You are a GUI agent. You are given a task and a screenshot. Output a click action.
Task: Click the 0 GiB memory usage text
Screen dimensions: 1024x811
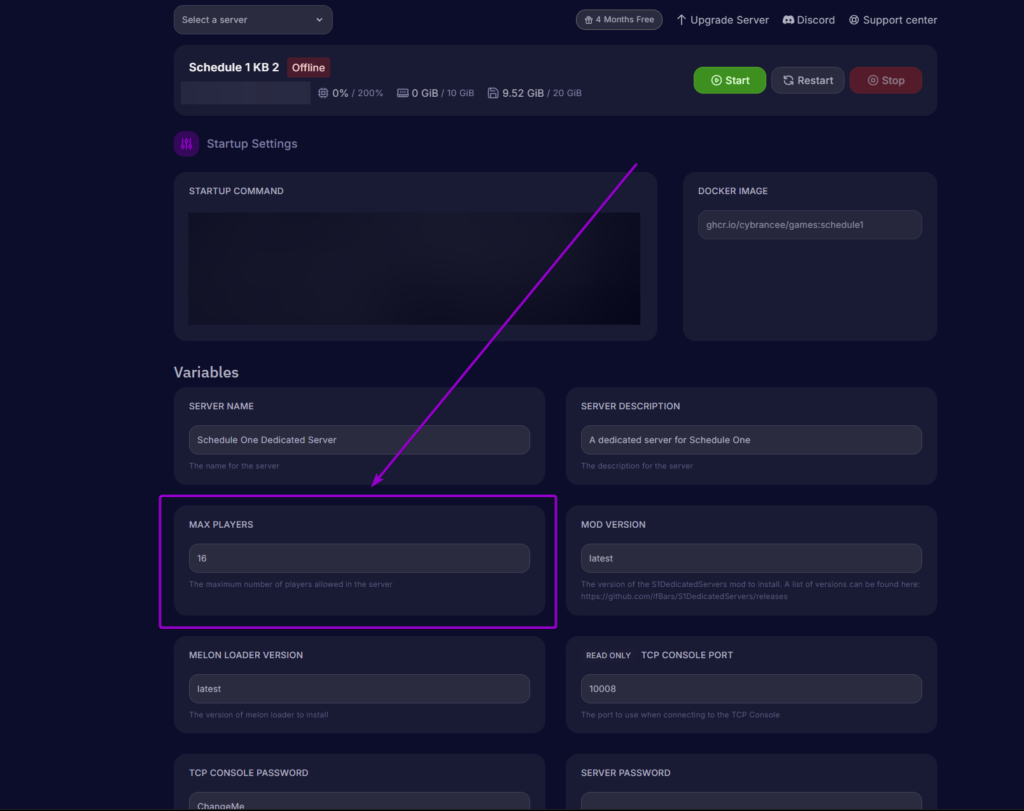(x=424, y=93)
